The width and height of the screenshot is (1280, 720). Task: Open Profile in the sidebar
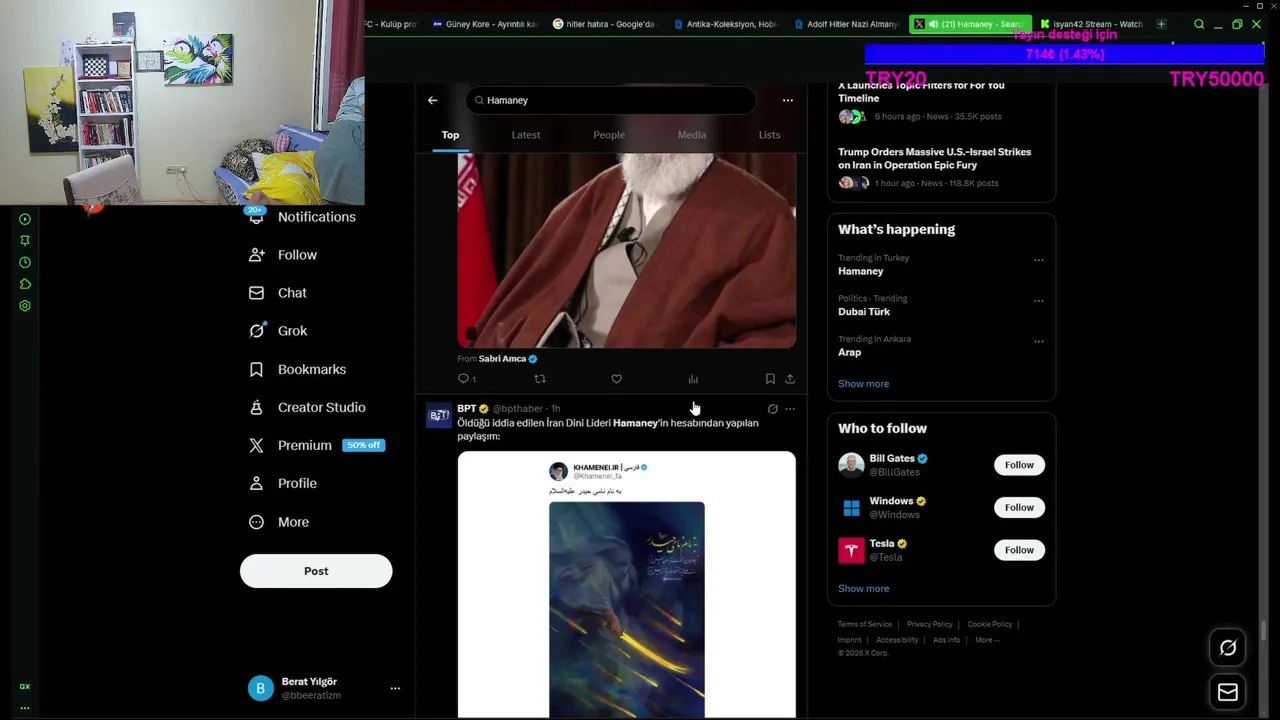coord(256,483)
